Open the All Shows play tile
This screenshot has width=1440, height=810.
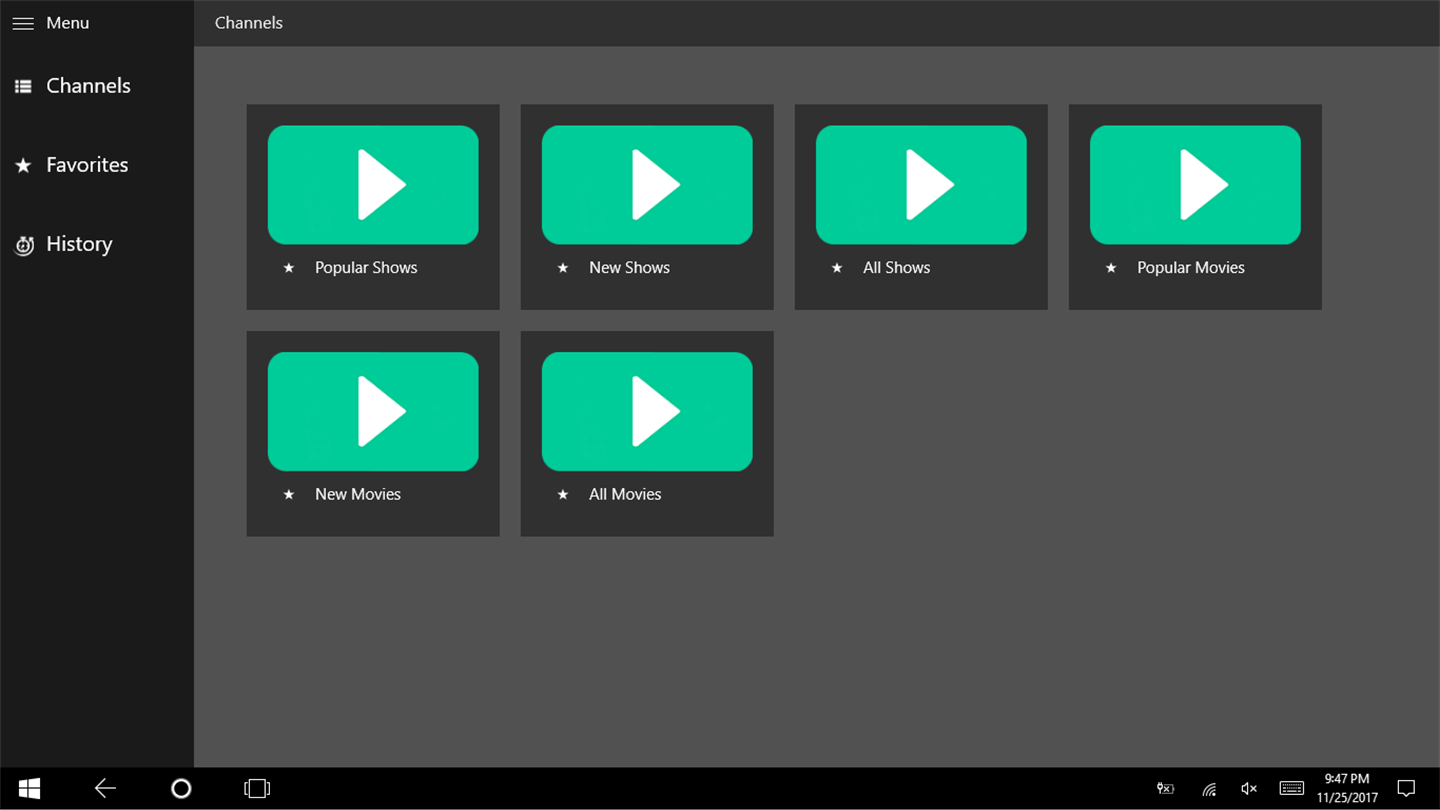coord(921,185)
